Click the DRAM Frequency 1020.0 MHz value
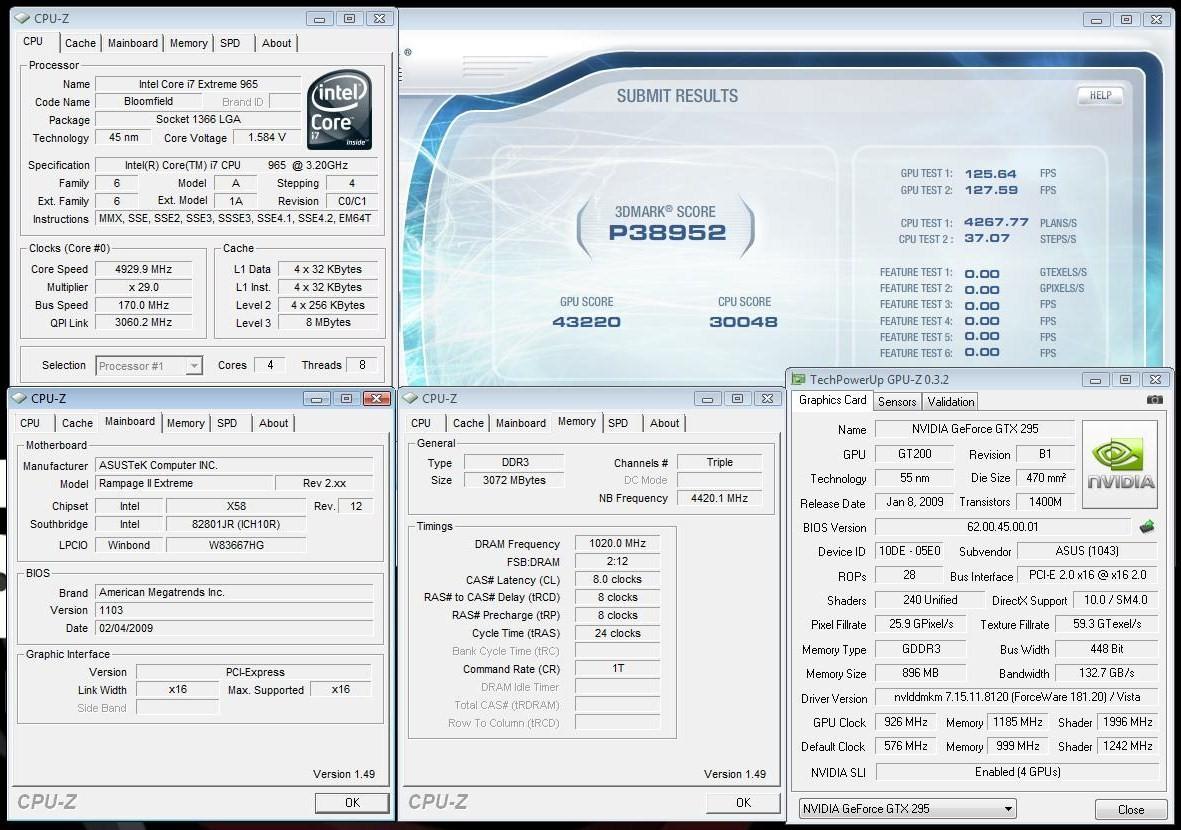Image resolution: width=1181 pixels, height=830 pixels. coord(618,543)
